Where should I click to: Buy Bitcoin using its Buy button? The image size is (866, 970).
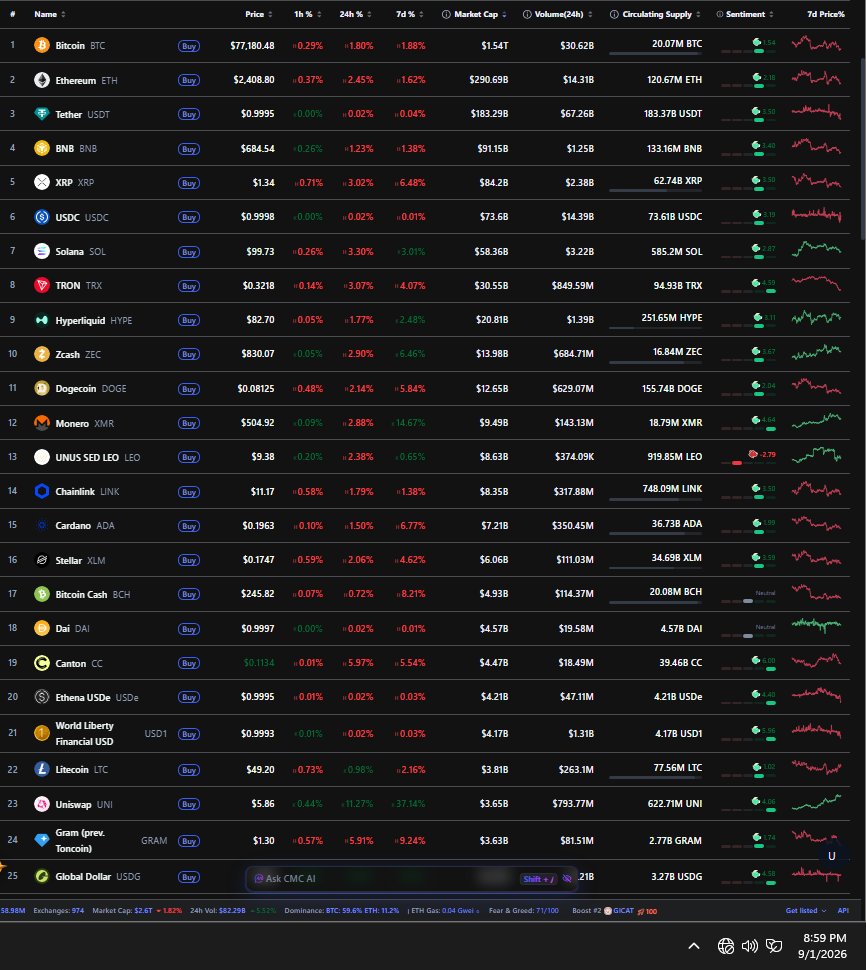pos(189,46)
